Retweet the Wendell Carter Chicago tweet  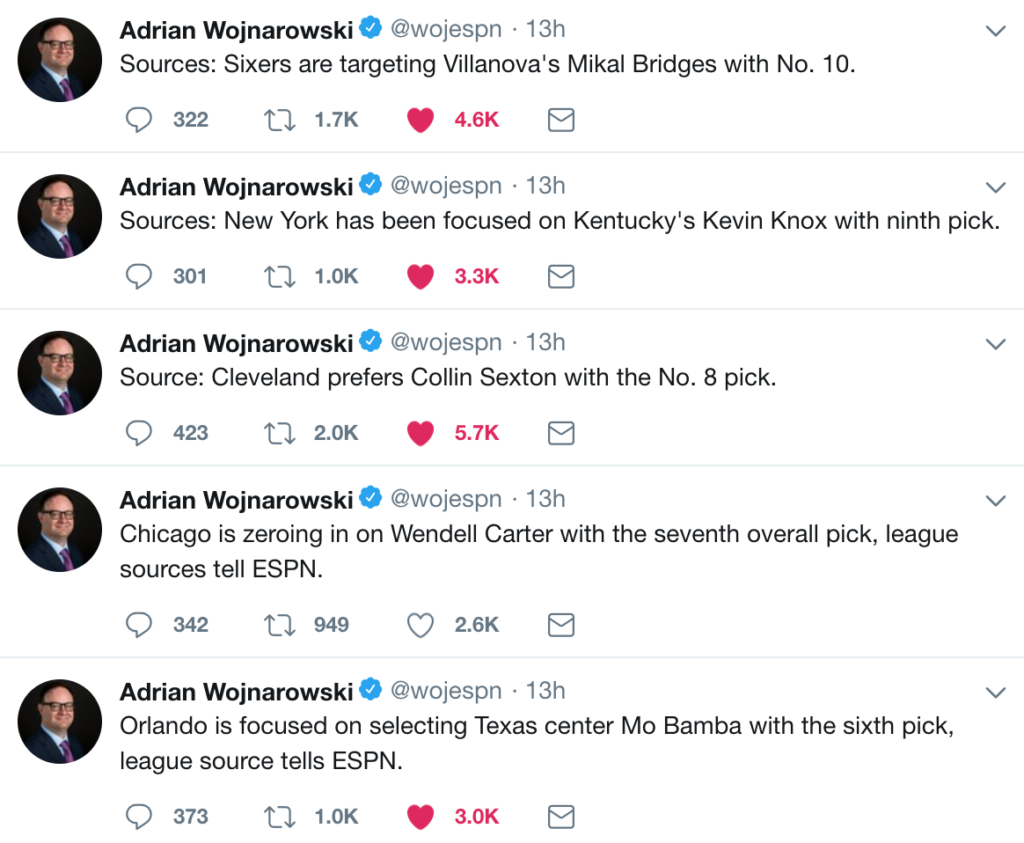click(279, 625)
